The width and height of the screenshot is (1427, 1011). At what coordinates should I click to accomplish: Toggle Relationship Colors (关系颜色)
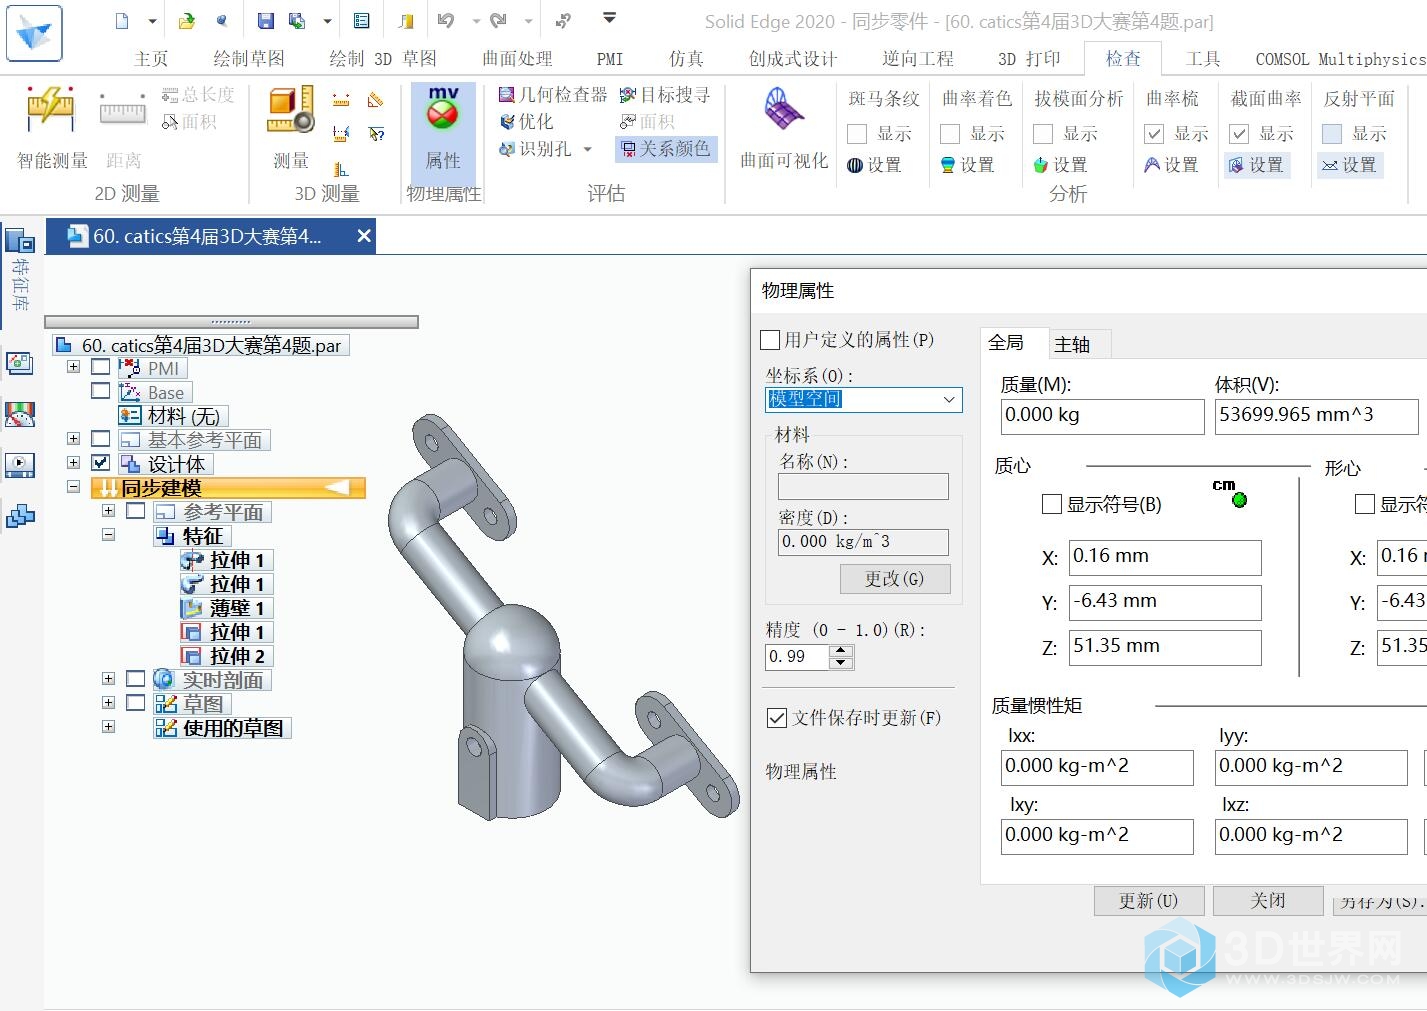666,149
